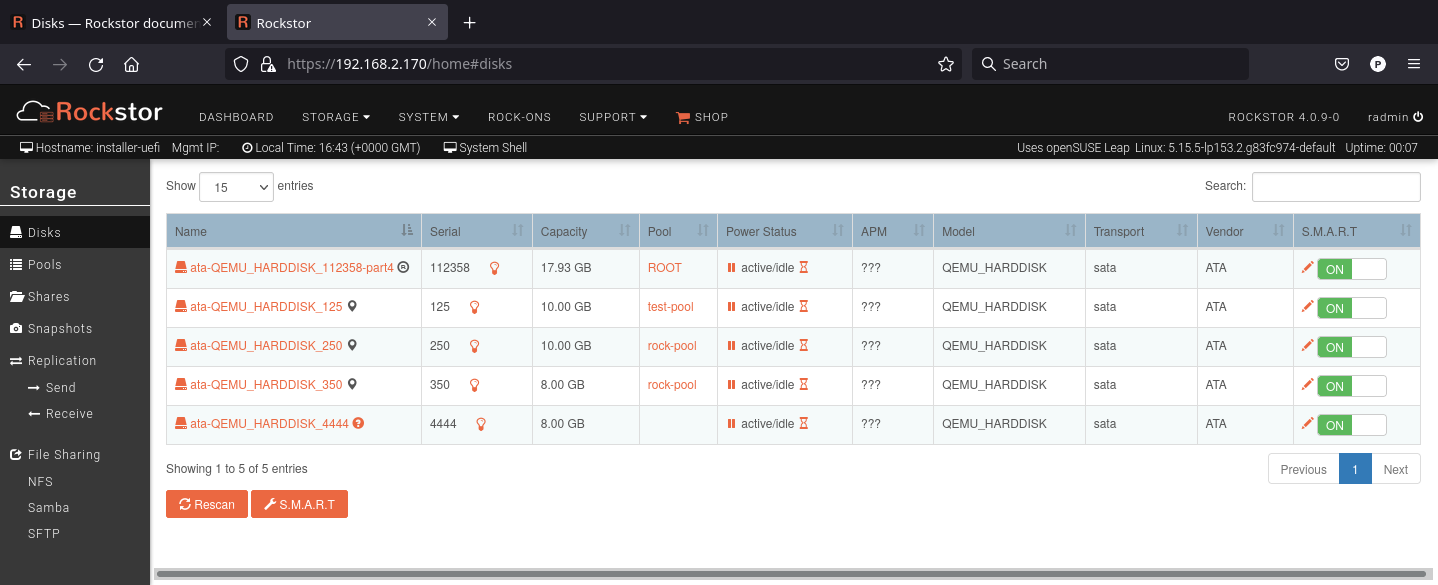1438x585 pixels.
Task: Open the Show entries count dropdown
Action: point(236,187)
